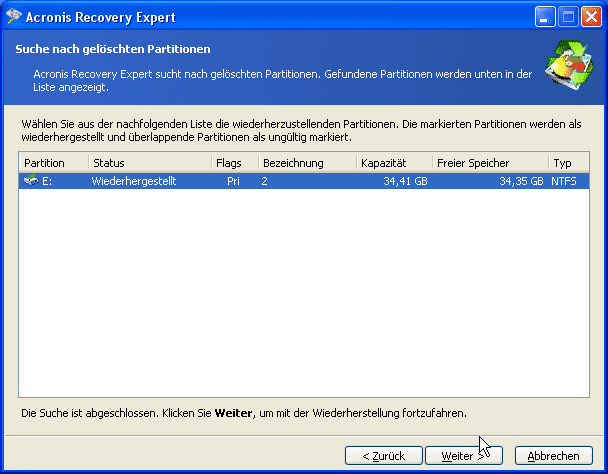Click the Bezeichnung value '2'
608x474 pixels.
(x=264, y=181)
